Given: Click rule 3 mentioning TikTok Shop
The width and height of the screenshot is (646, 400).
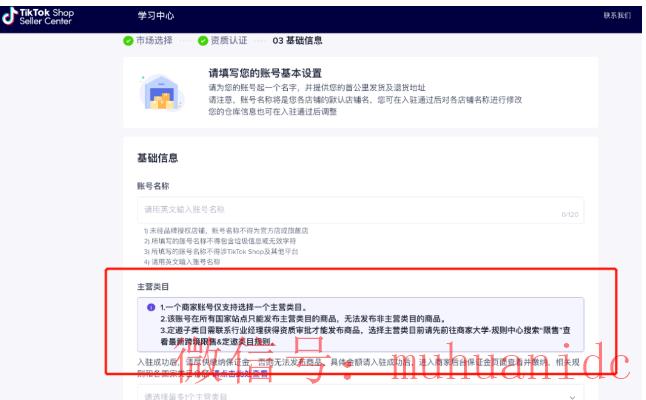Looking at the screenshot, I should click(x=221, y=251).
